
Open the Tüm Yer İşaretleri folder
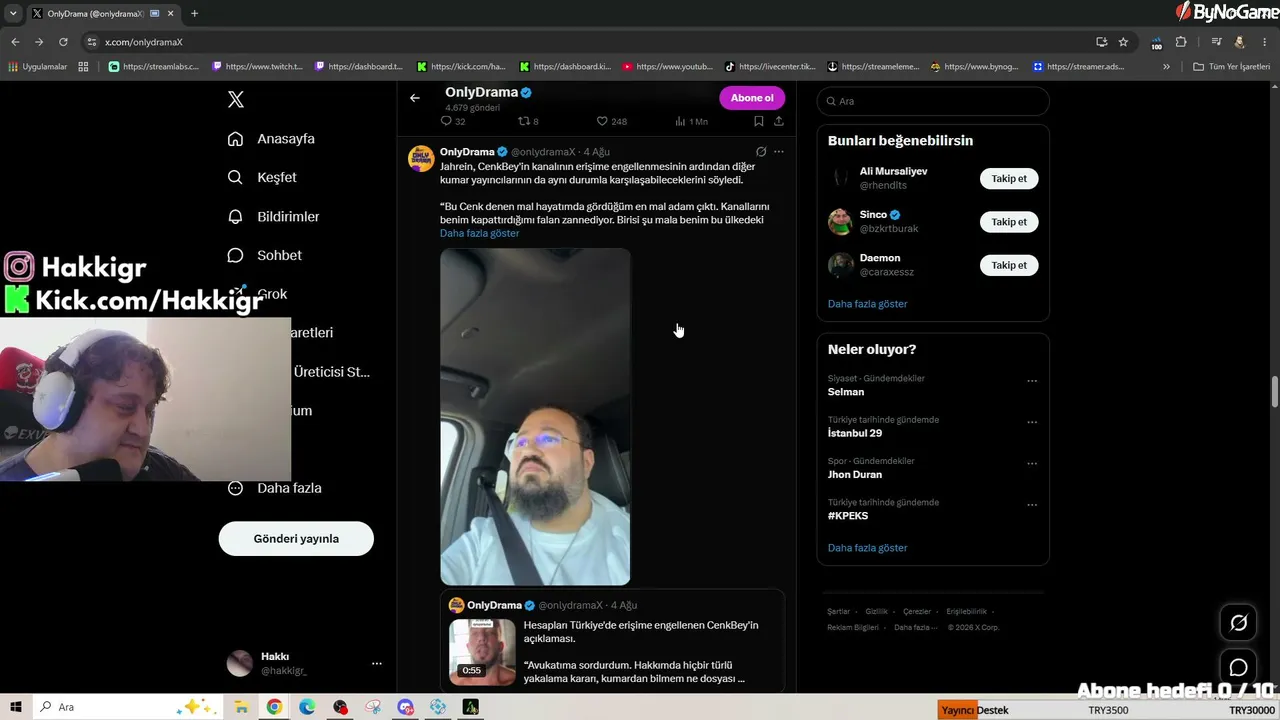pos(1232,67)
